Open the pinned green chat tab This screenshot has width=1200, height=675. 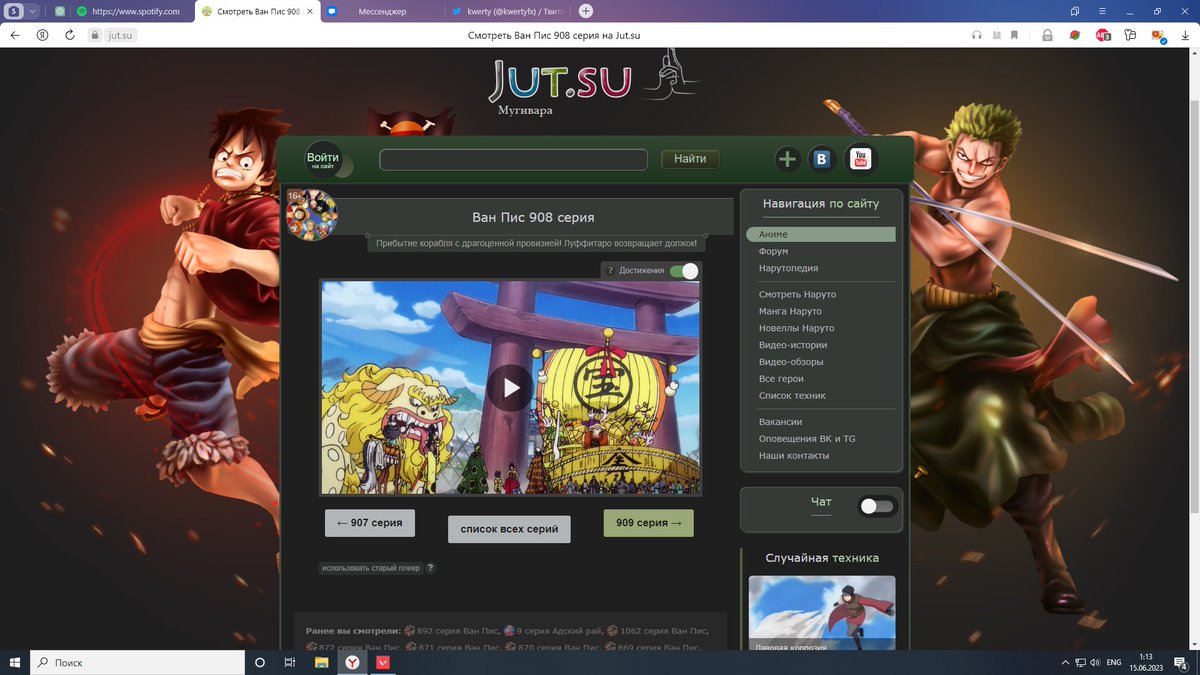point(60,11)
